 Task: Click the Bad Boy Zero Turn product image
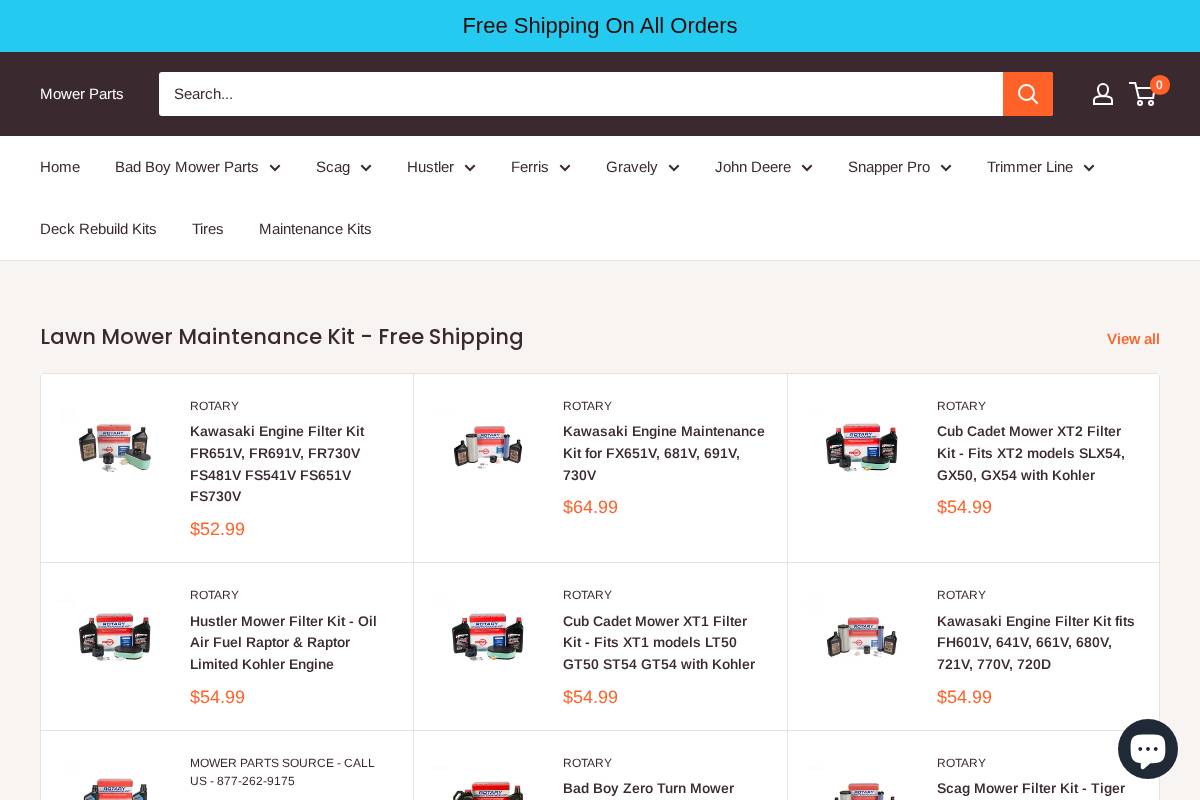488,793
